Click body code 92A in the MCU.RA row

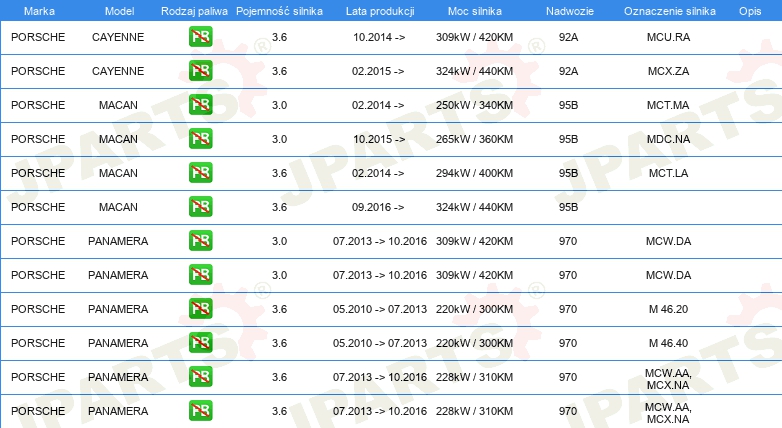click(568, 37)
